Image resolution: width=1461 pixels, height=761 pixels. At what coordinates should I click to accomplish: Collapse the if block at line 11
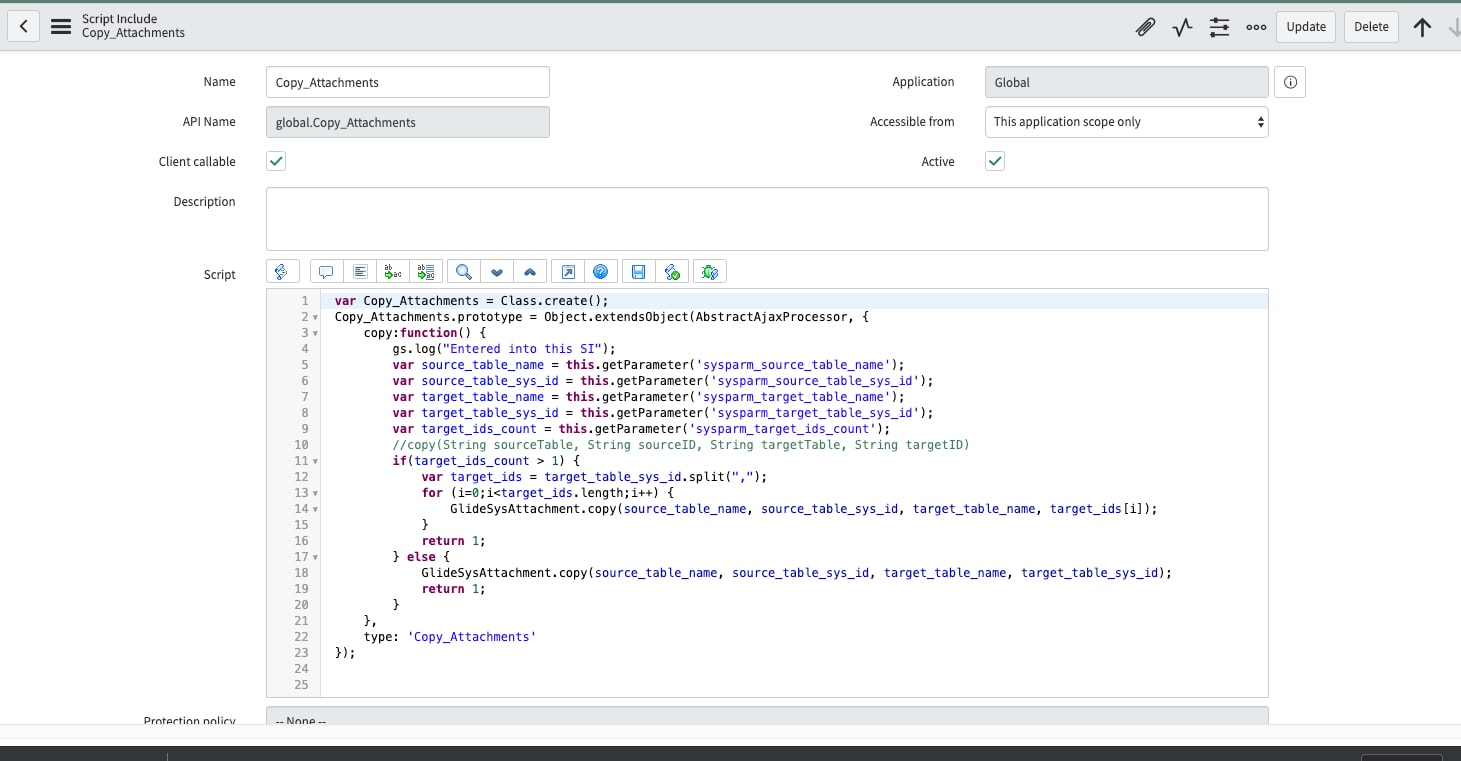[316, 461]
